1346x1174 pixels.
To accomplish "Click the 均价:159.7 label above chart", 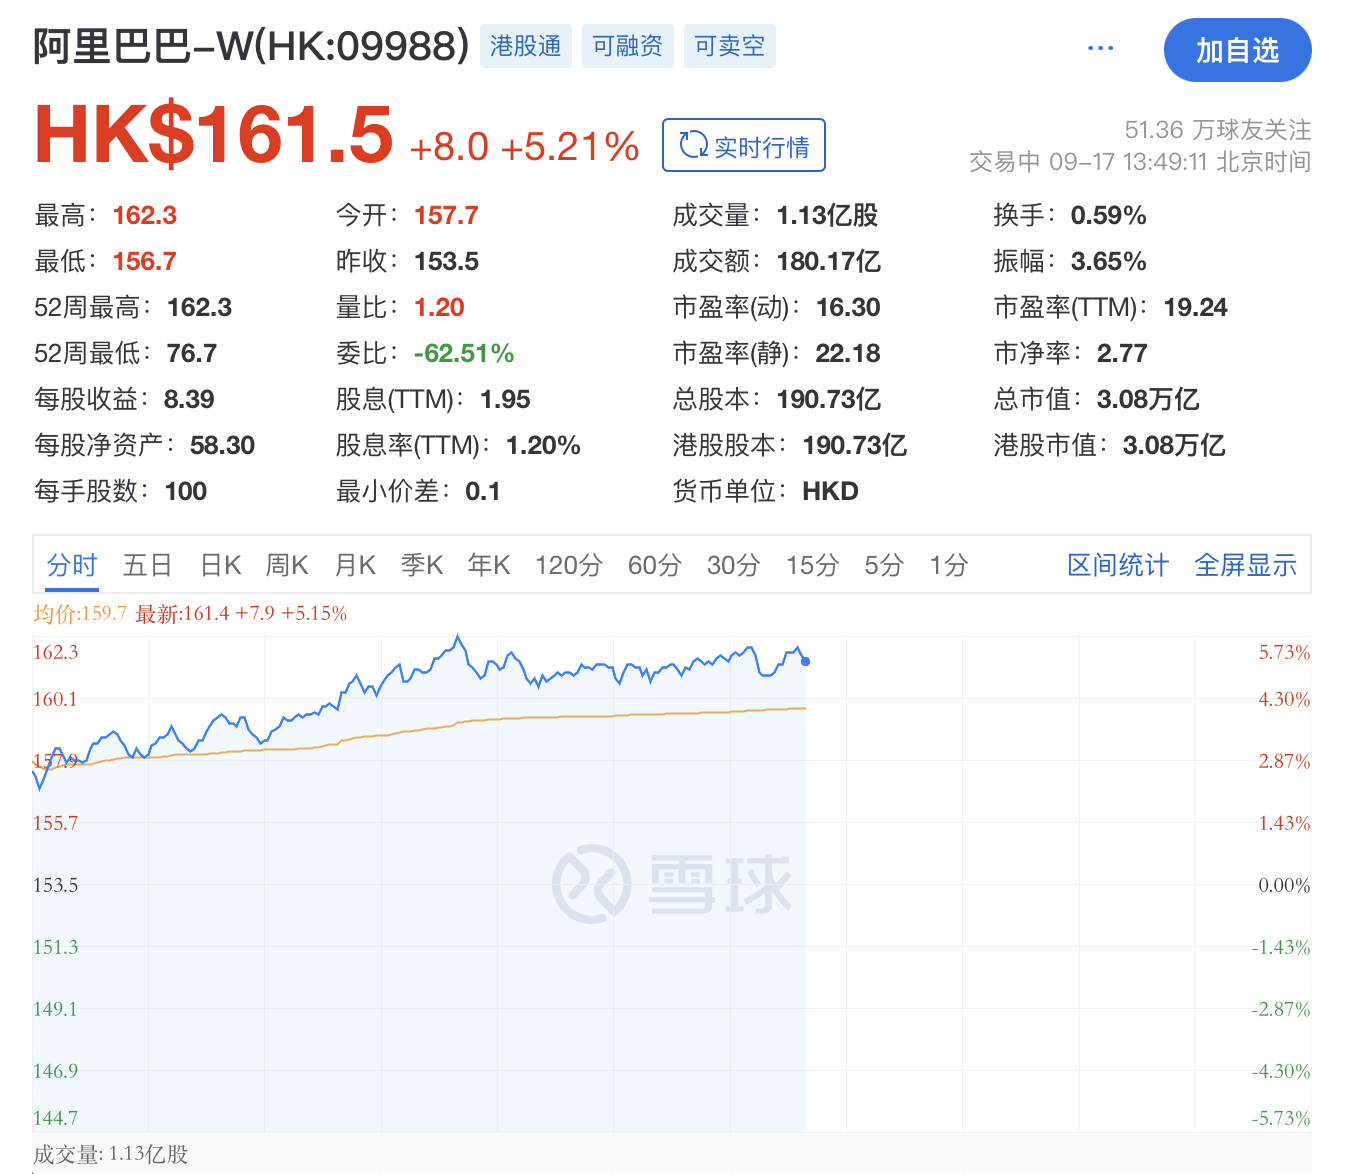I will (x=80, y=613).
